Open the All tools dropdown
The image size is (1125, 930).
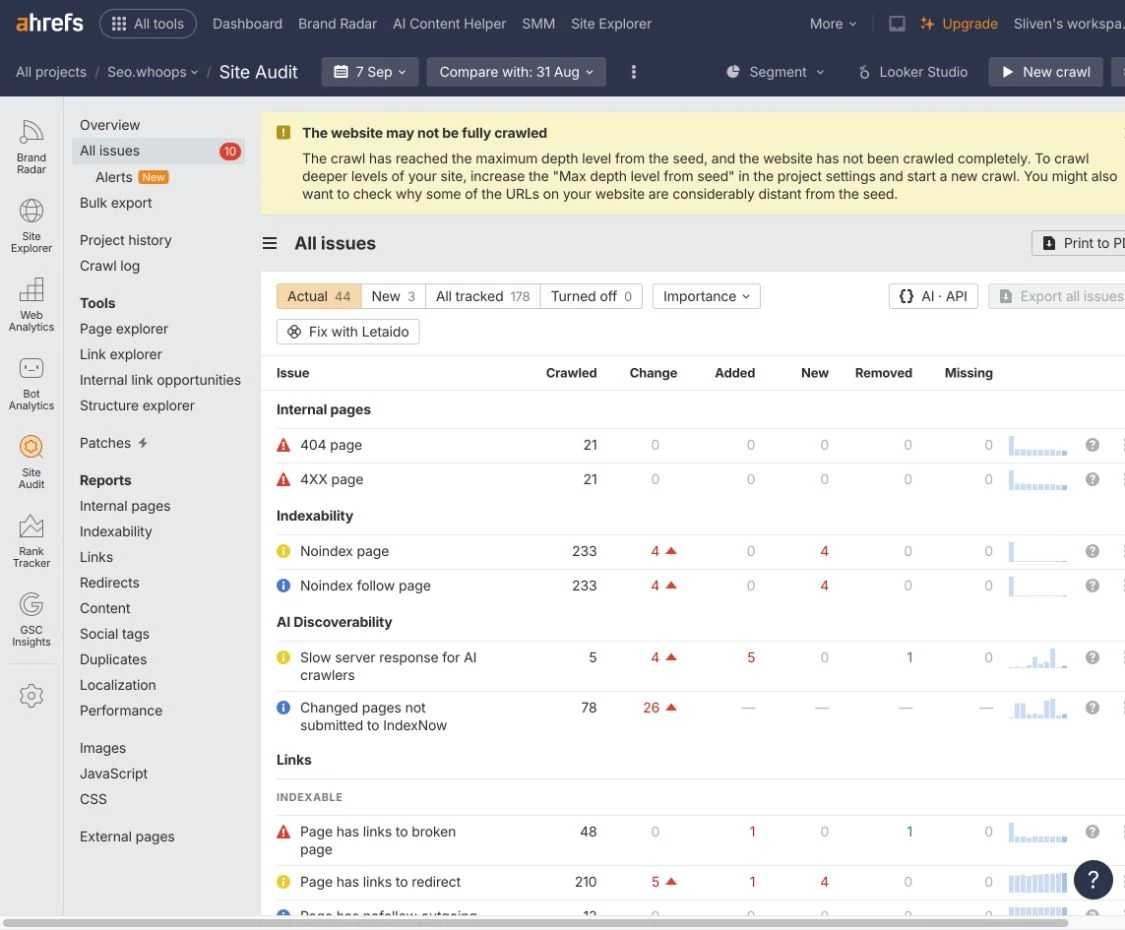pos(148,24)
